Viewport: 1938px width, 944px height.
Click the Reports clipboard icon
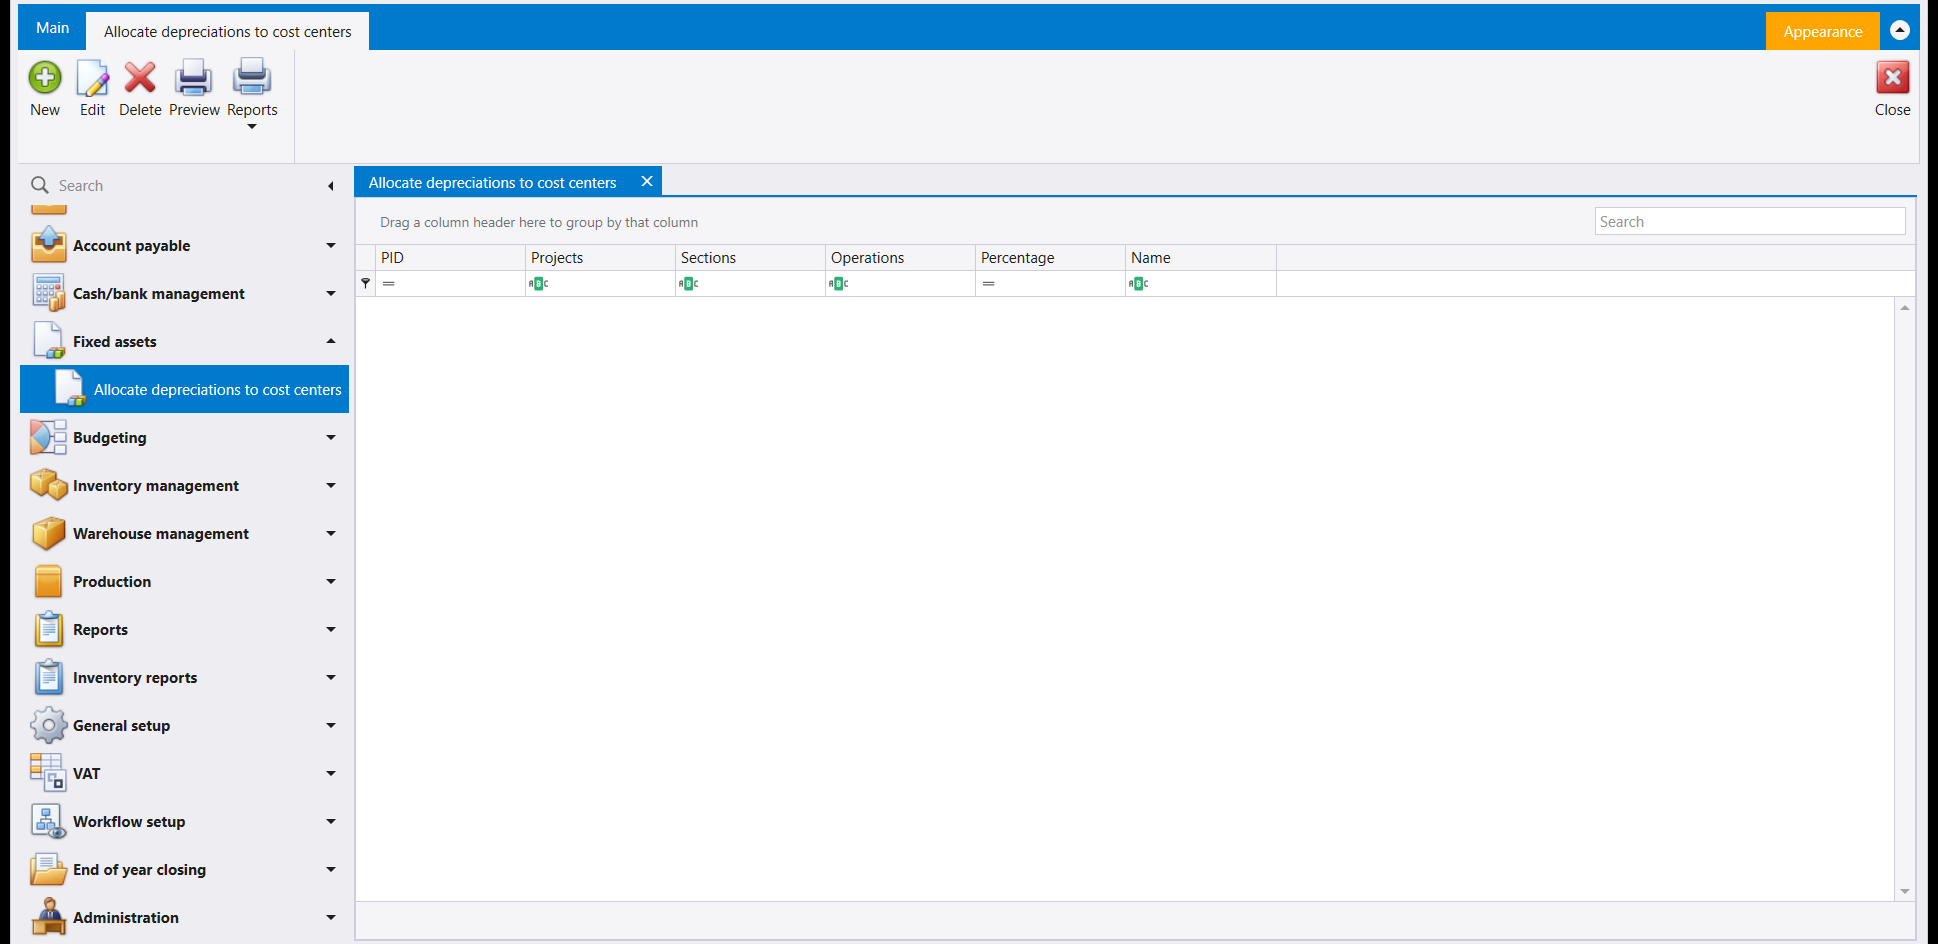point(48,629)
